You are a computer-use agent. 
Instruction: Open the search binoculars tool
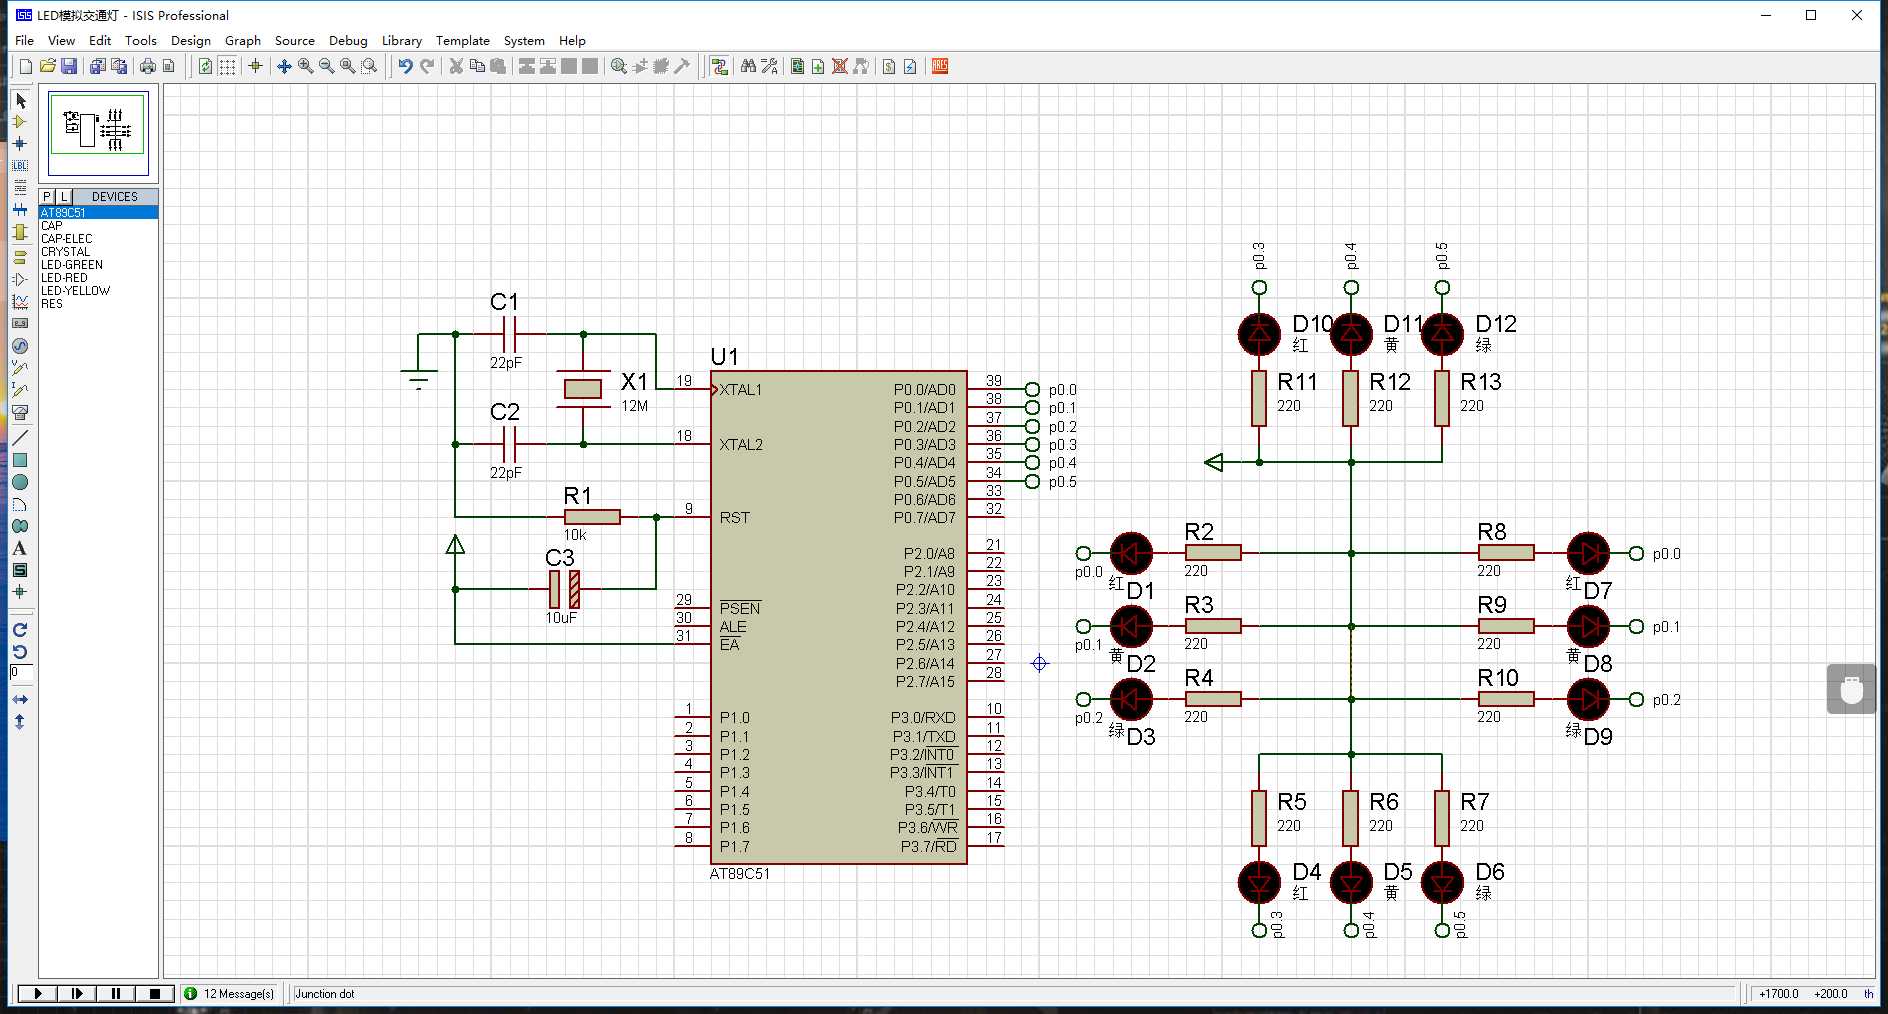748,66
